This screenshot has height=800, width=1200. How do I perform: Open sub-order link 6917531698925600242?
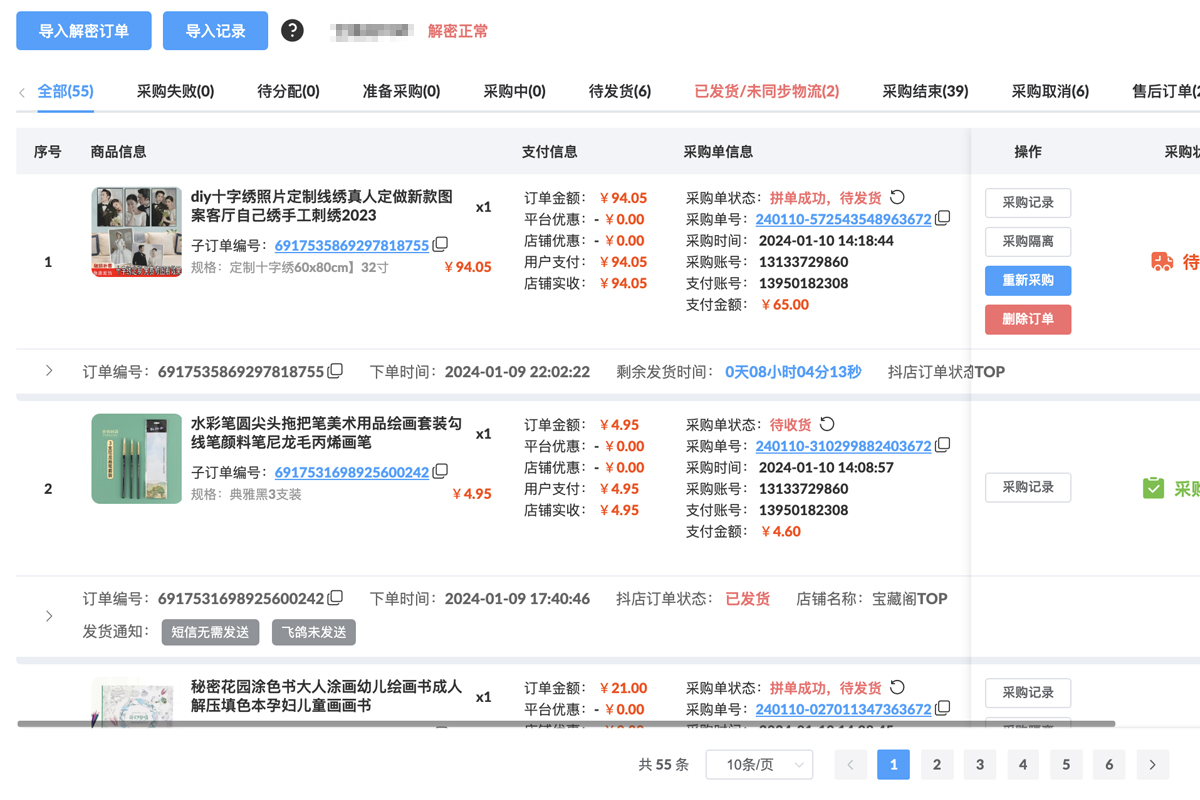[352, 472]
